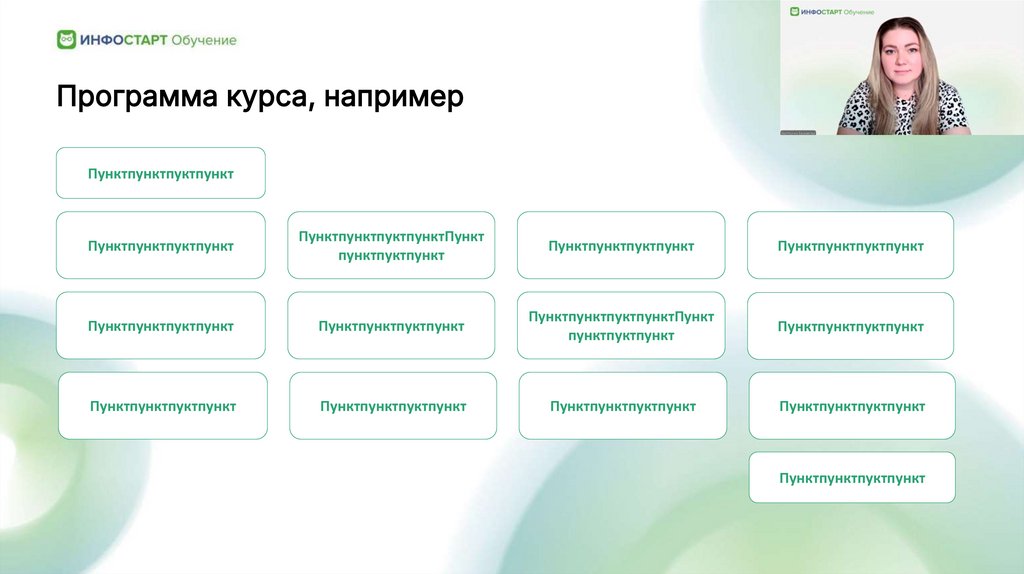Image resolution: width=1024 pixels, height=574 pixels.
Task: Select the two-line card in the second column
Action: click(391, 245)
